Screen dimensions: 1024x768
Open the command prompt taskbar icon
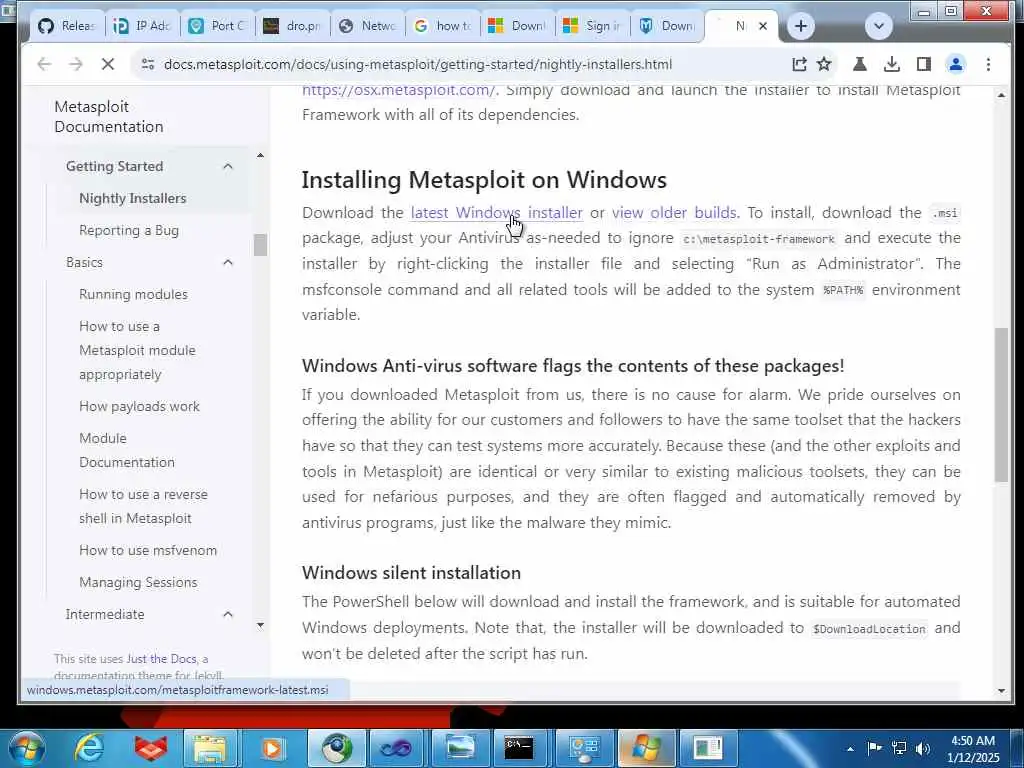519,748
